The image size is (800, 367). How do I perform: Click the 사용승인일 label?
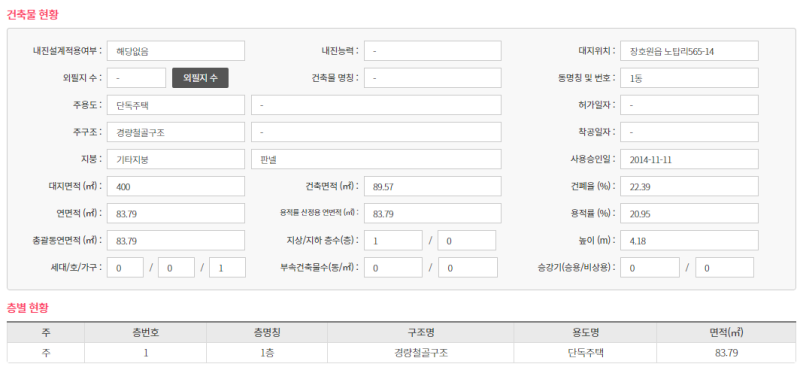click(x=593, y=159)
